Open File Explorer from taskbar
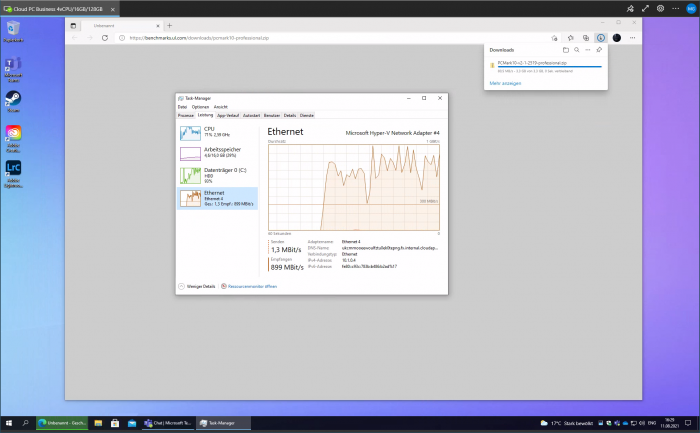The image size is (700, 433). (98, 423)
